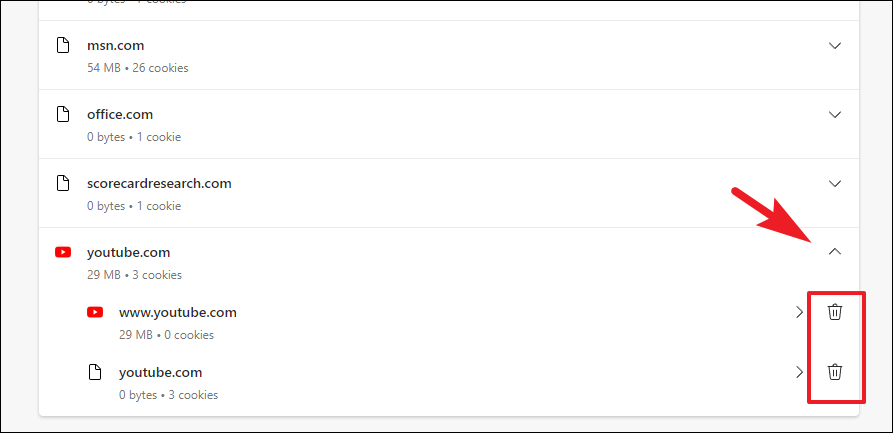Screen dimensions: 893x433
Task: Open details arrow for www.youtube.com
Action: [800, 312]
